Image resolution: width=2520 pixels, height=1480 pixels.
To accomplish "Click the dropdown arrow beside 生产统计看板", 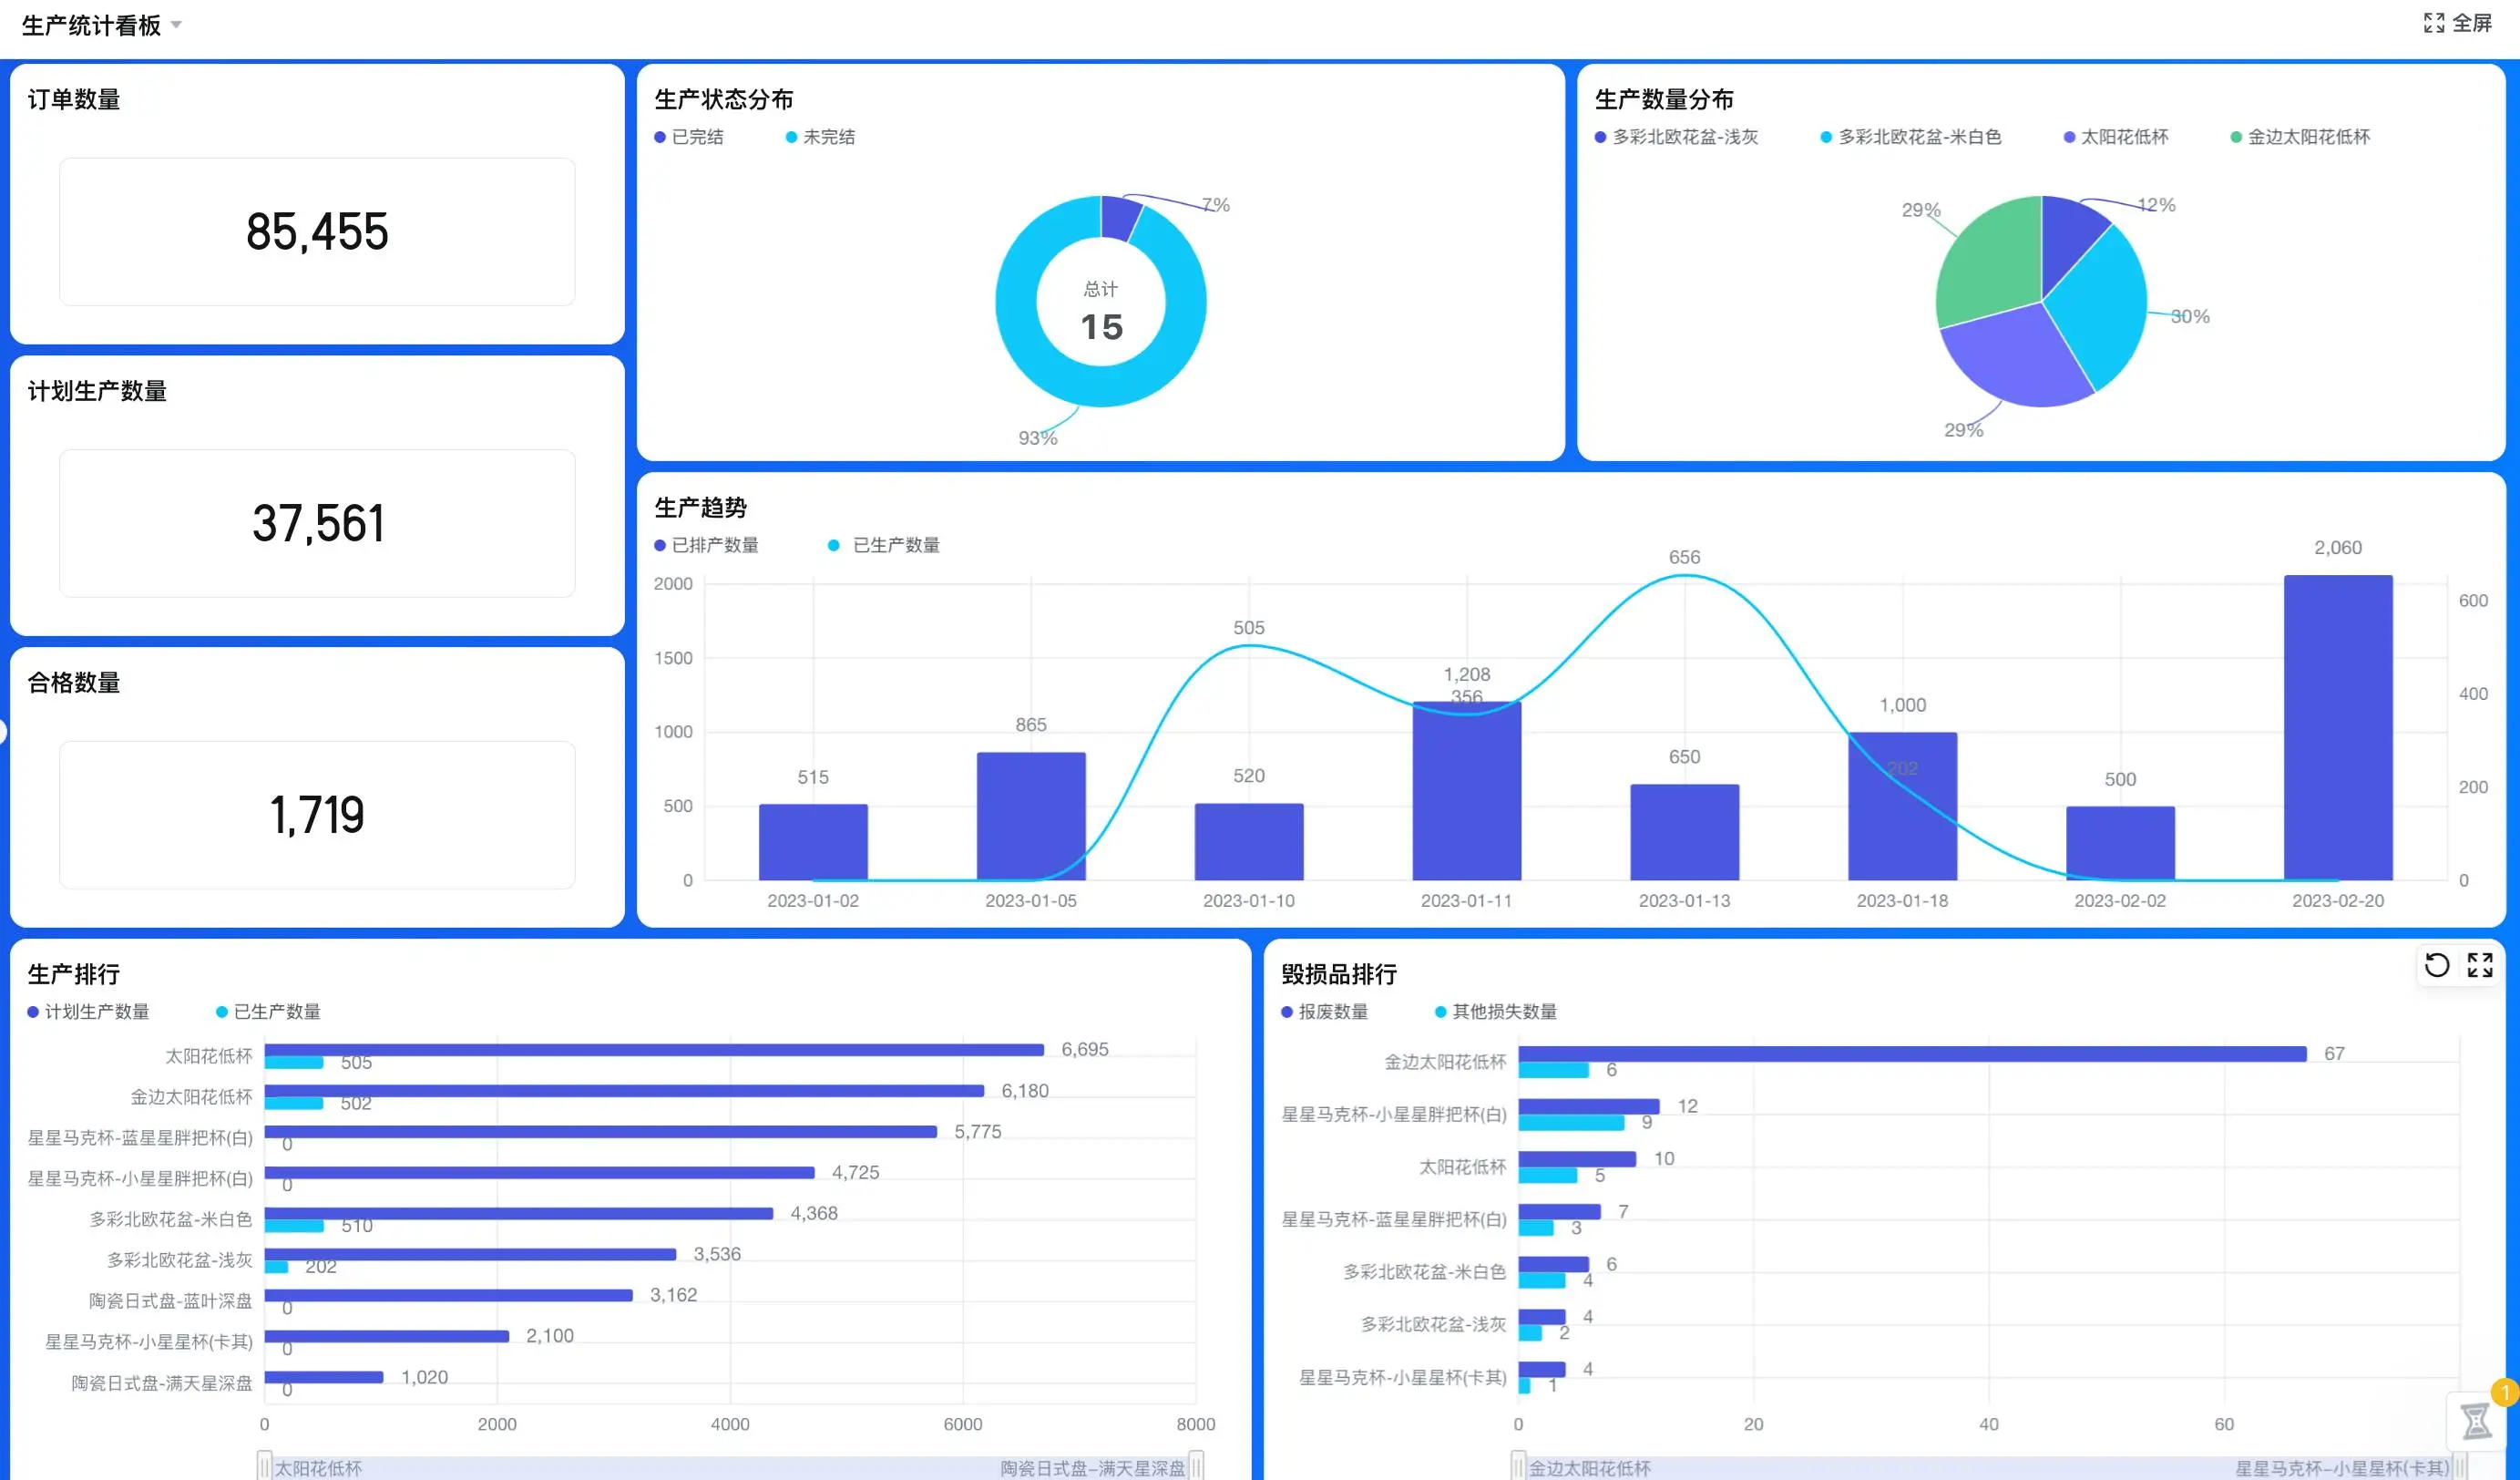I will (176, 25).
